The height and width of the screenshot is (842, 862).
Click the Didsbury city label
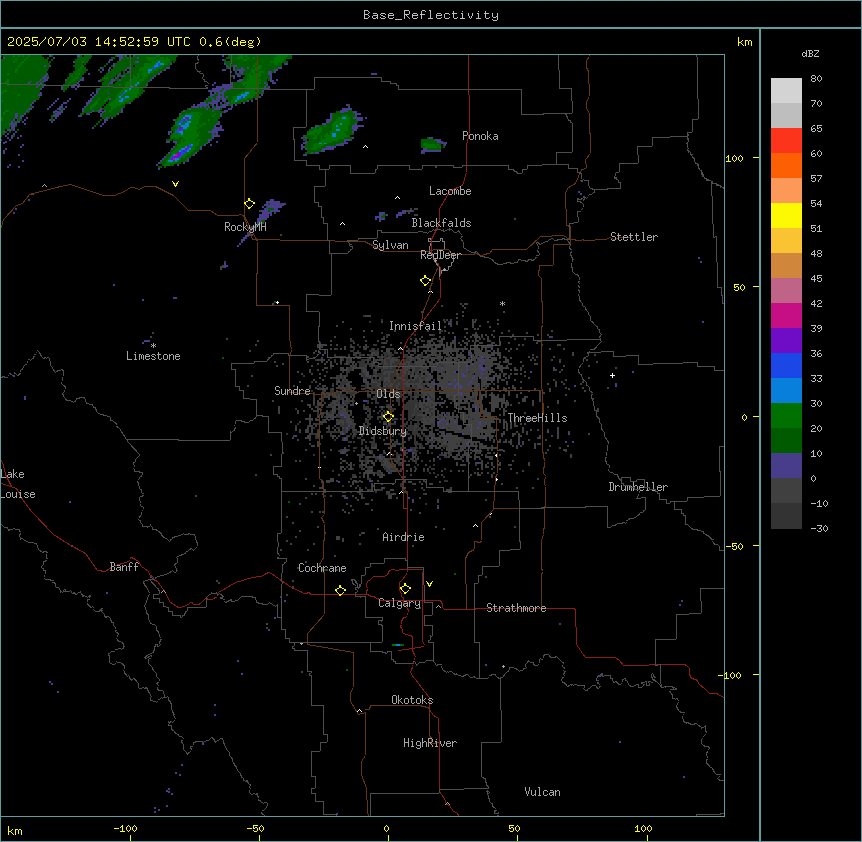point(383,431)
